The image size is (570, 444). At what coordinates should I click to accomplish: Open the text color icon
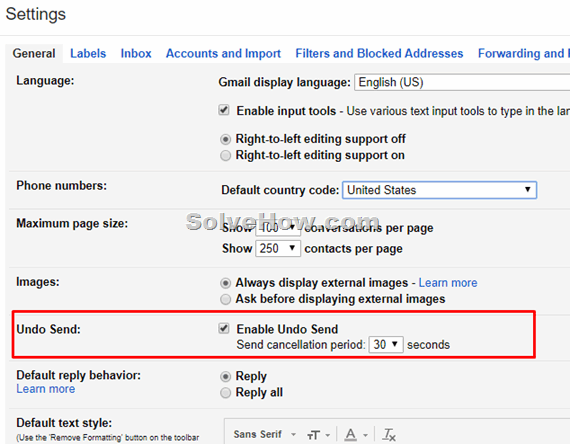[356, 435]
